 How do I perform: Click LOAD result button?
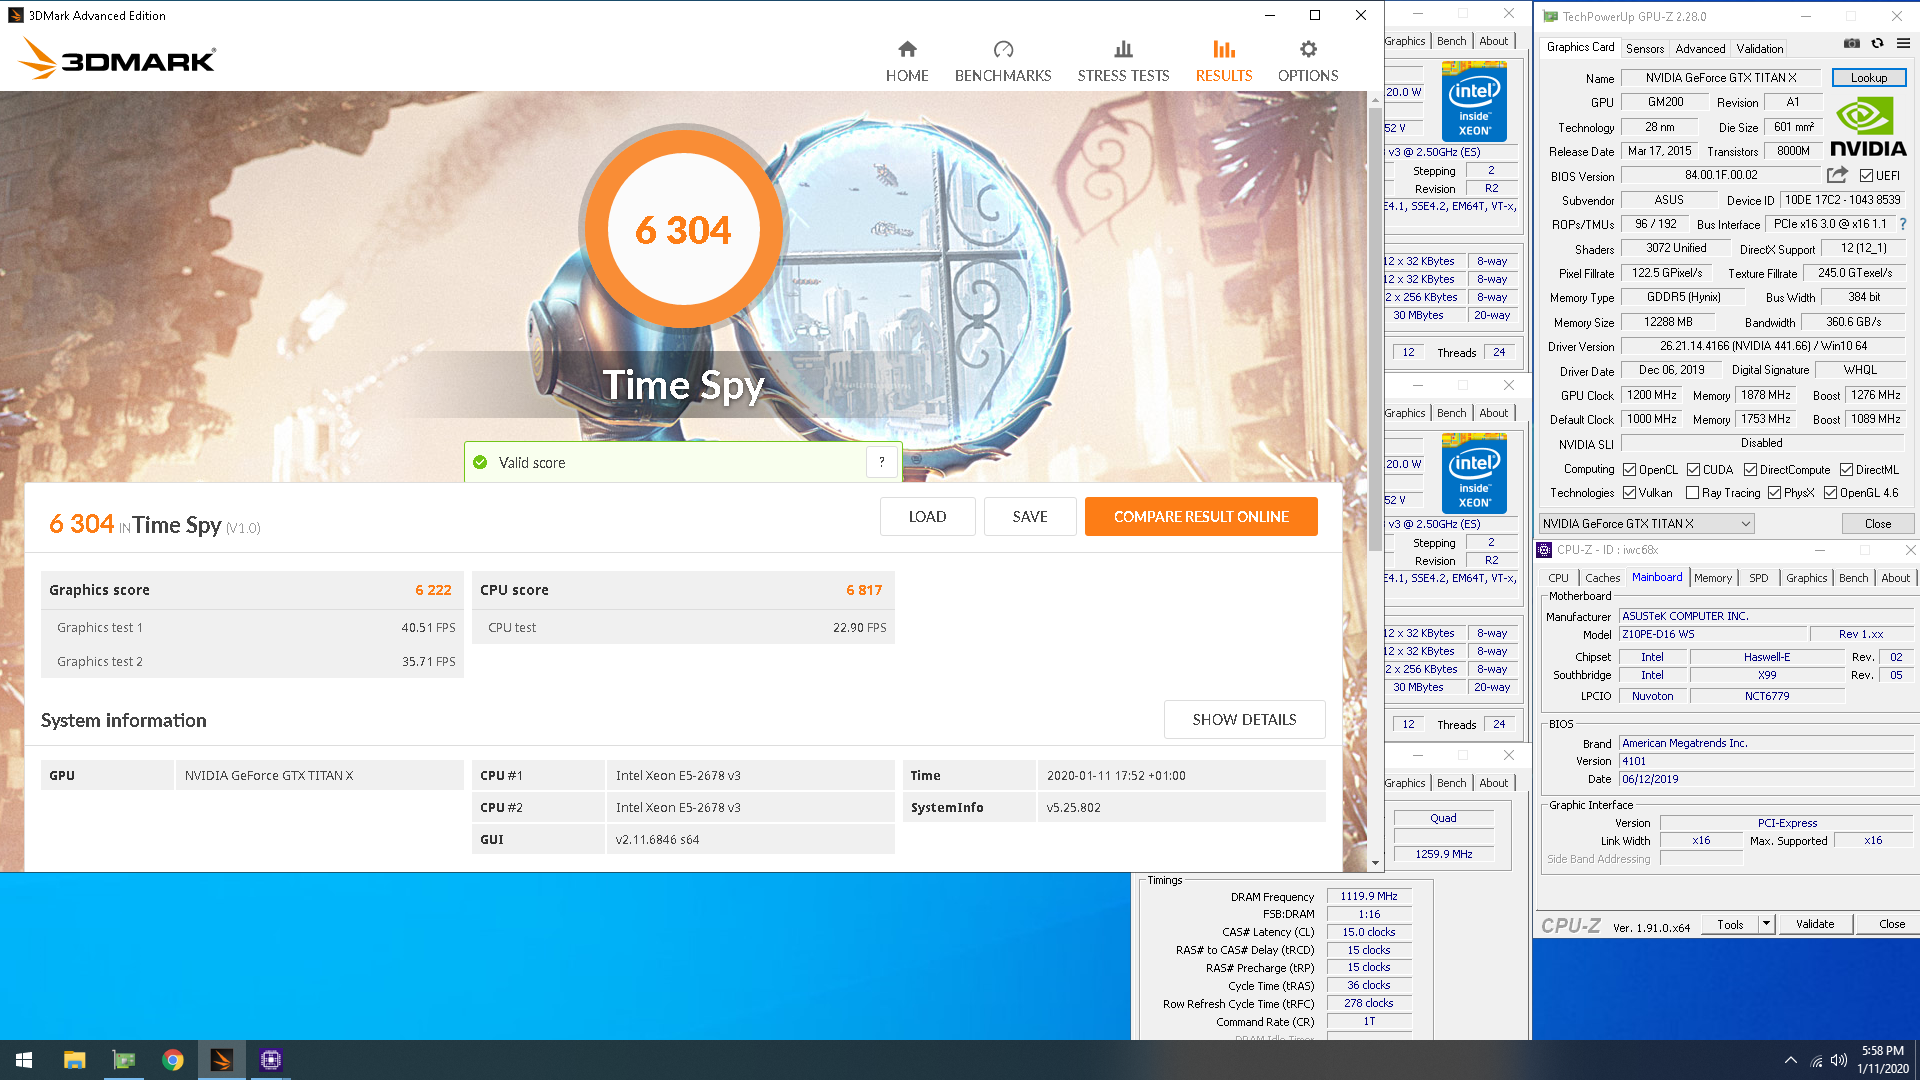pyautogui.click(x=927, y=516)
